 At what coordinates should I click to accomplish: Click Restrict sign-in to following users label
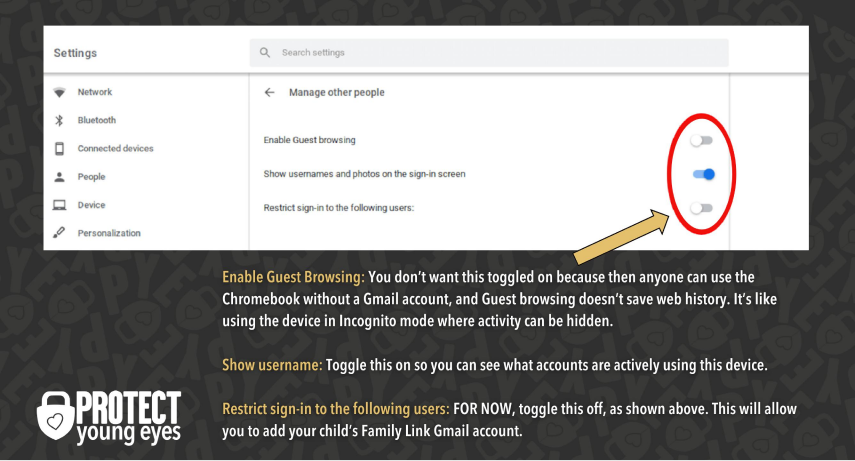click(339, 208)
